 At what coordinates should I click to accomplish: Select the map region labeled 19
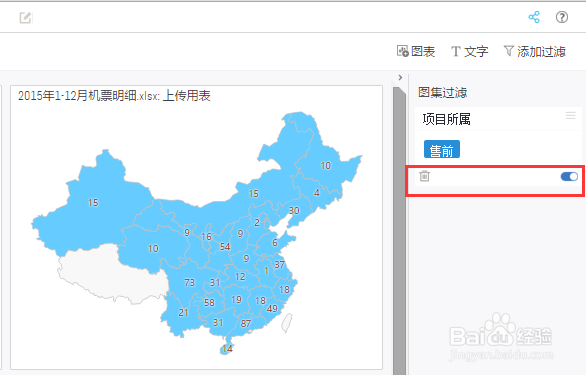pos(236,299)
